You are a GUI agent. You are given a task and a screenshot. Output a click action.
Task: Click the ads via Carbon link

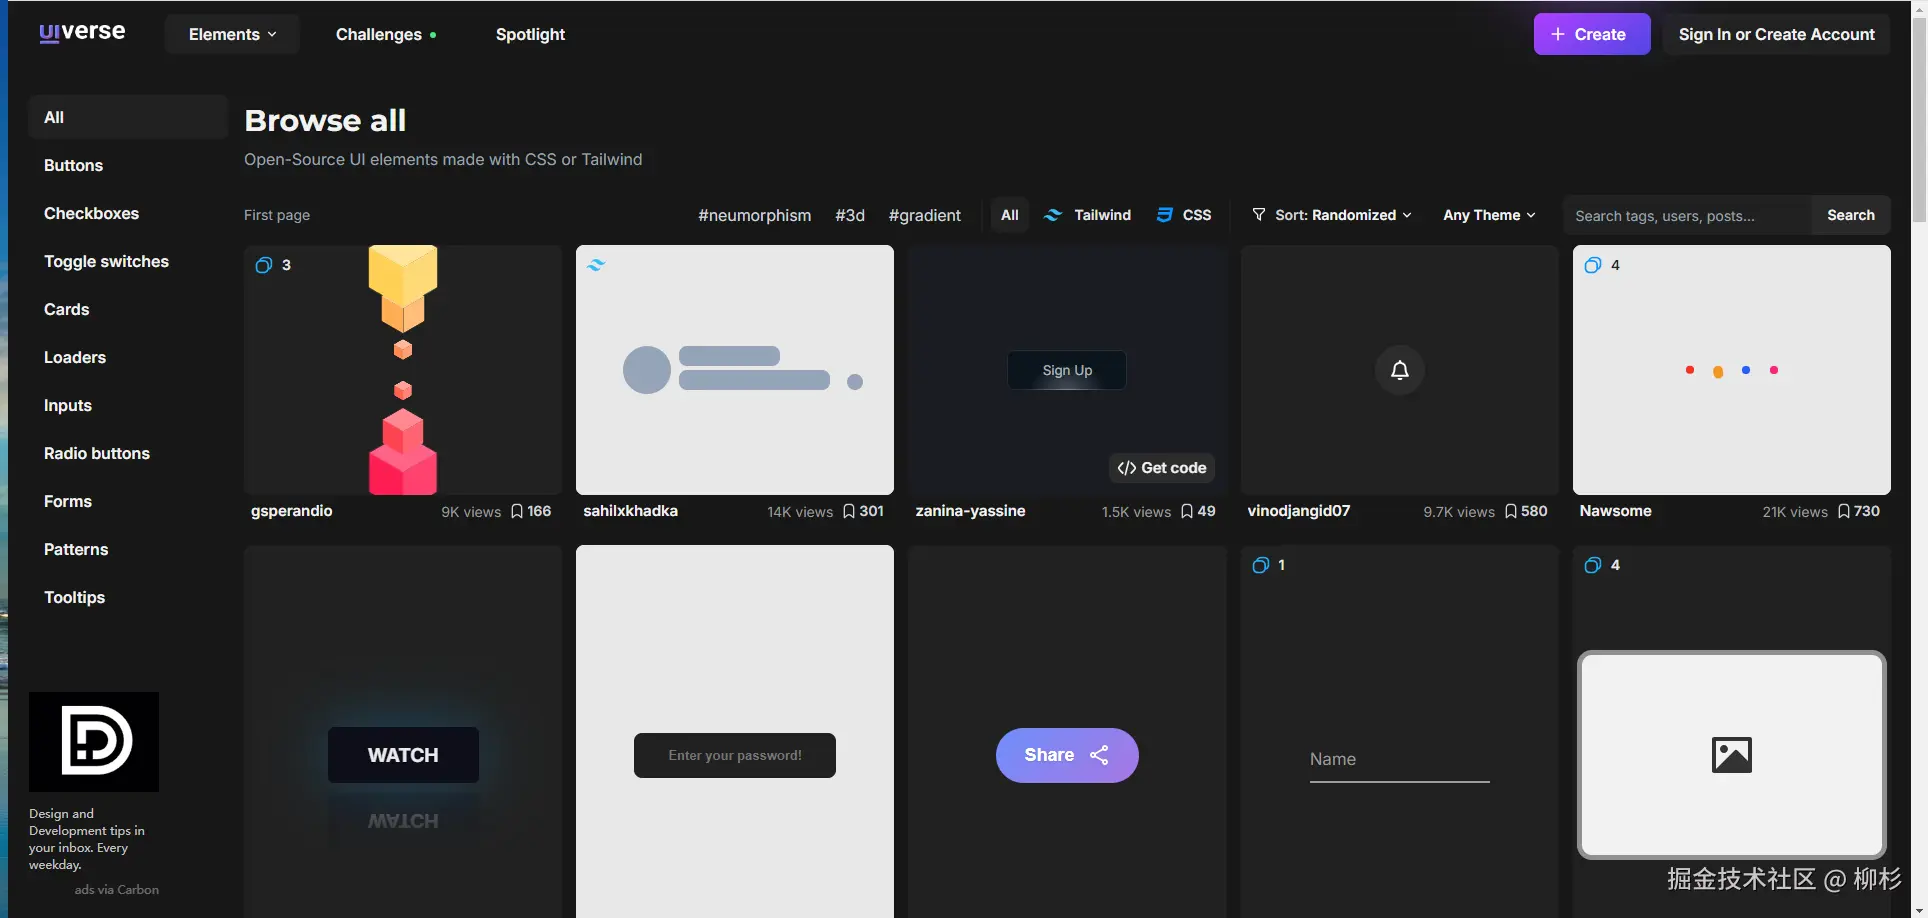(x=116, y=890)
